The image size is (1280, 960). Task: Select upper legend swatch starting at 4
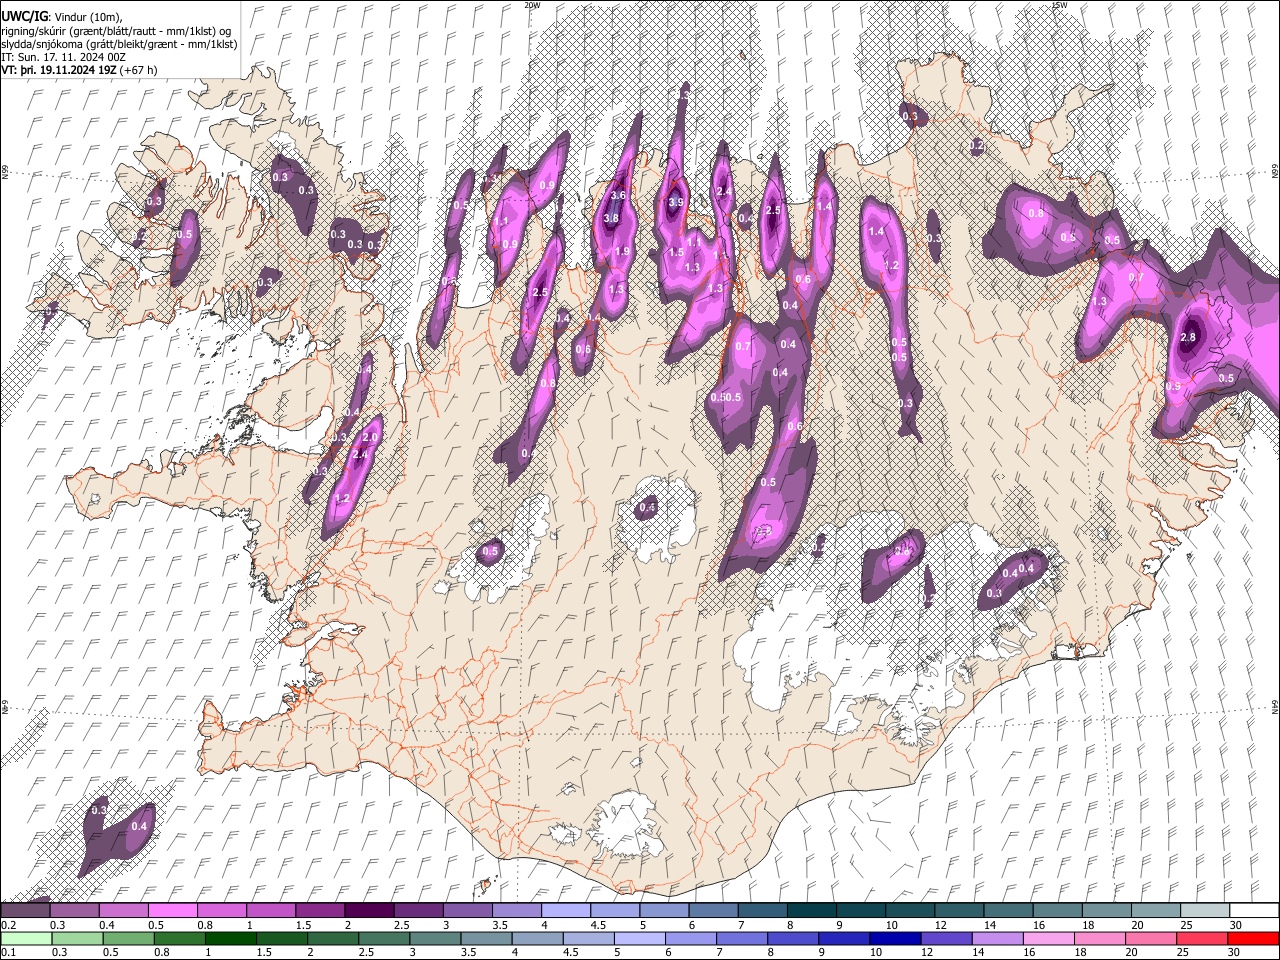[566, 910]
